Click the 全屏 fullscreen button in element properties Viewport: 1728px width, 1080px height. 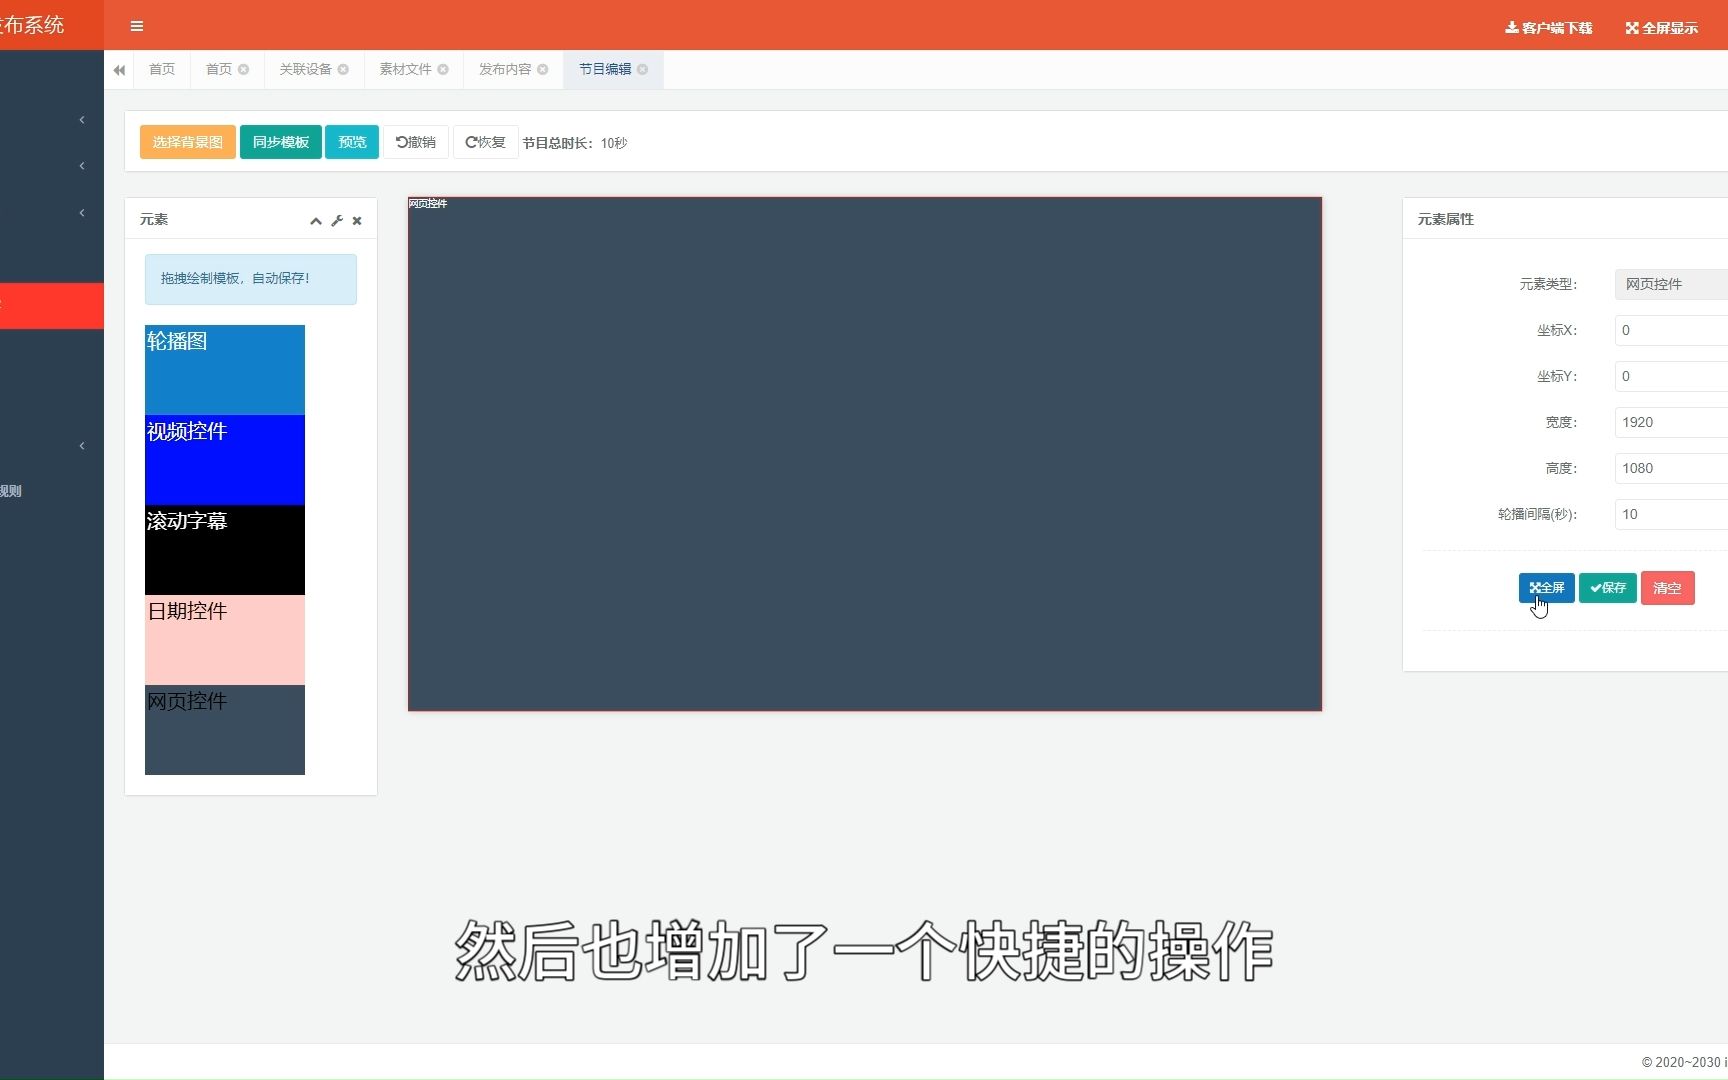click(x=1546, y=588)
